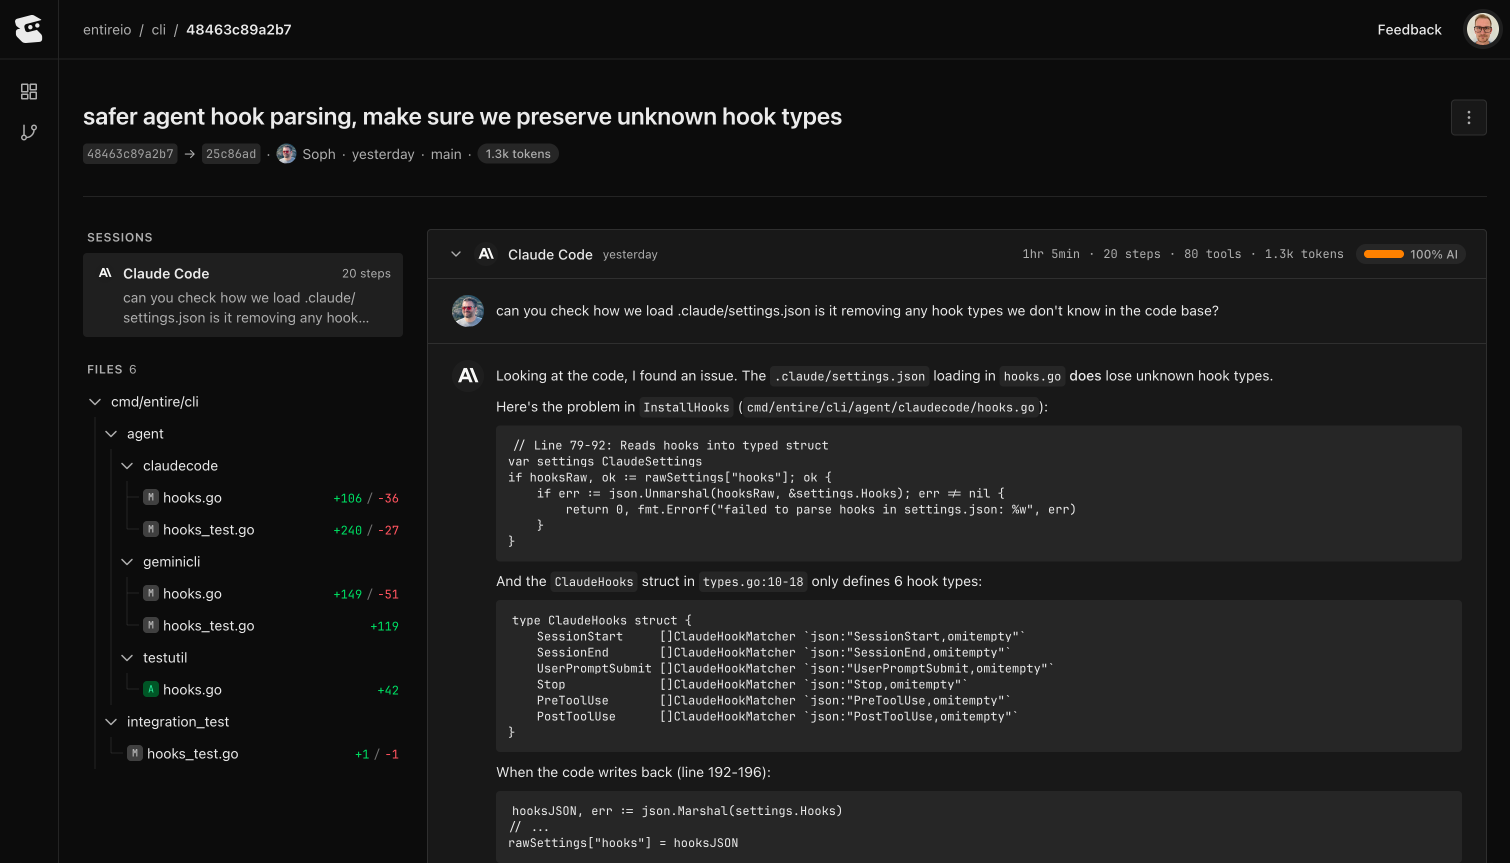Open the dashboard grid icon in sidebar

click(x=29, y=92)
